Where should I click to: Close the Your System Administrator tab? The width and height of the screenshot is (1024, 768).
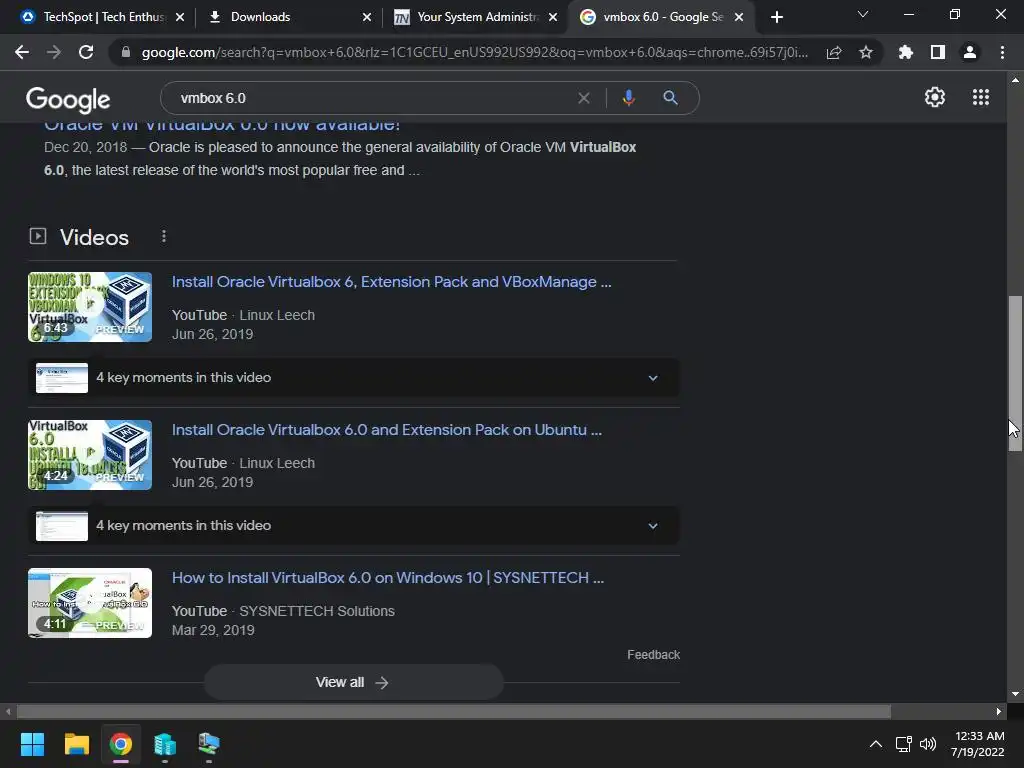[x=553, y=17]
